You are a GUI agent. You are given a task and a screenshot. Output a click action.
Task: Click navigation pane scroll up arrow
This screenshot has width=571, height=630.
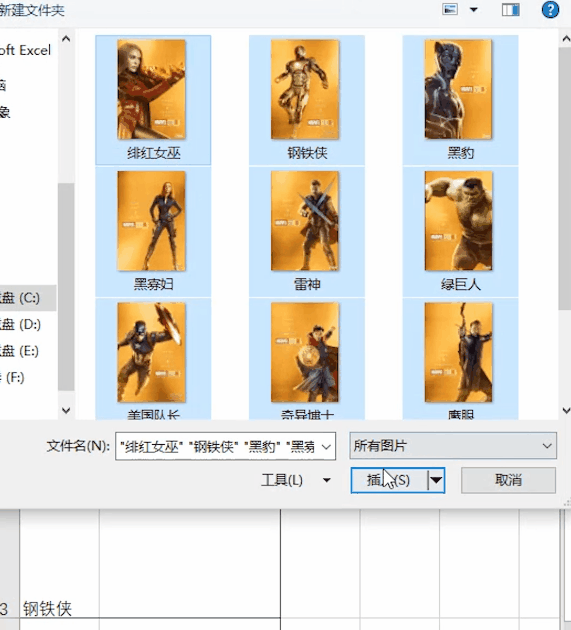pyautogui.click(x=66, y=39)
